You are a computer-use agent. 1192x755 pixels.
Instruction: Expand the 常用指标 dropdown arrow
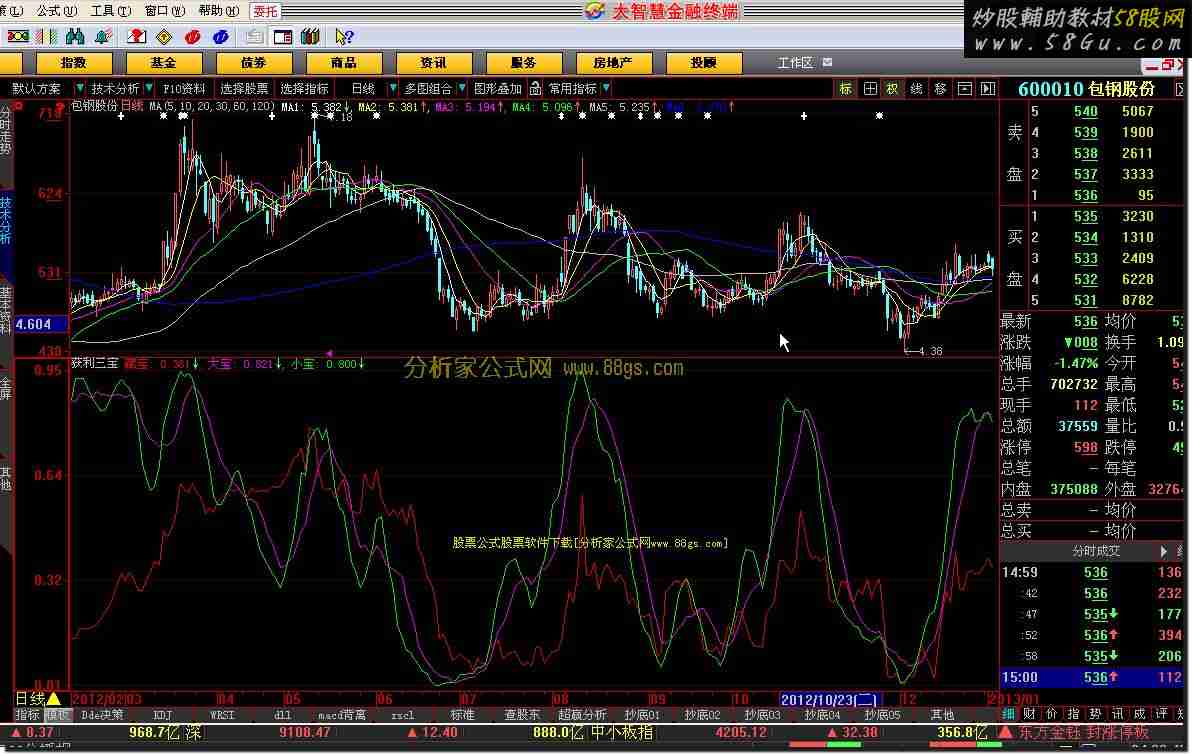click(x=606, y=88)
